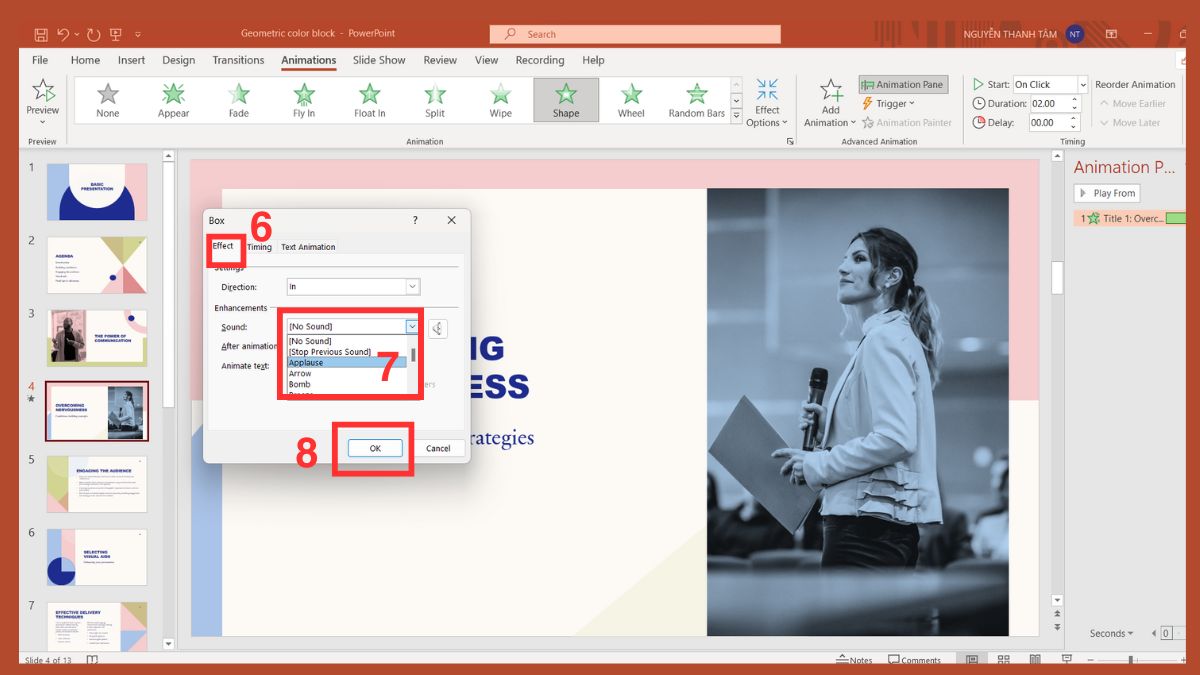Image resolution: width=1200 pixels, height=675 pixels.
Task: Select Applause from the sound list
Action: coord(305,362)
